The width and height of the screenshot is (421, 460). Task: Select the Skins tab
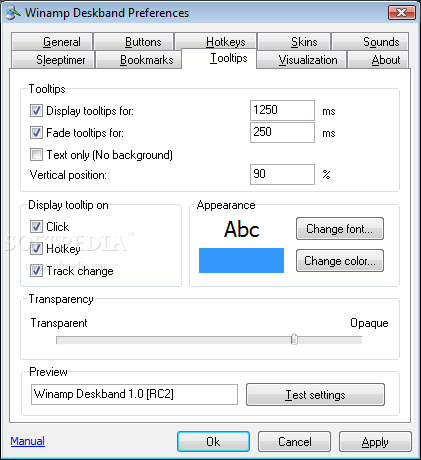click(x=294, y=42)
